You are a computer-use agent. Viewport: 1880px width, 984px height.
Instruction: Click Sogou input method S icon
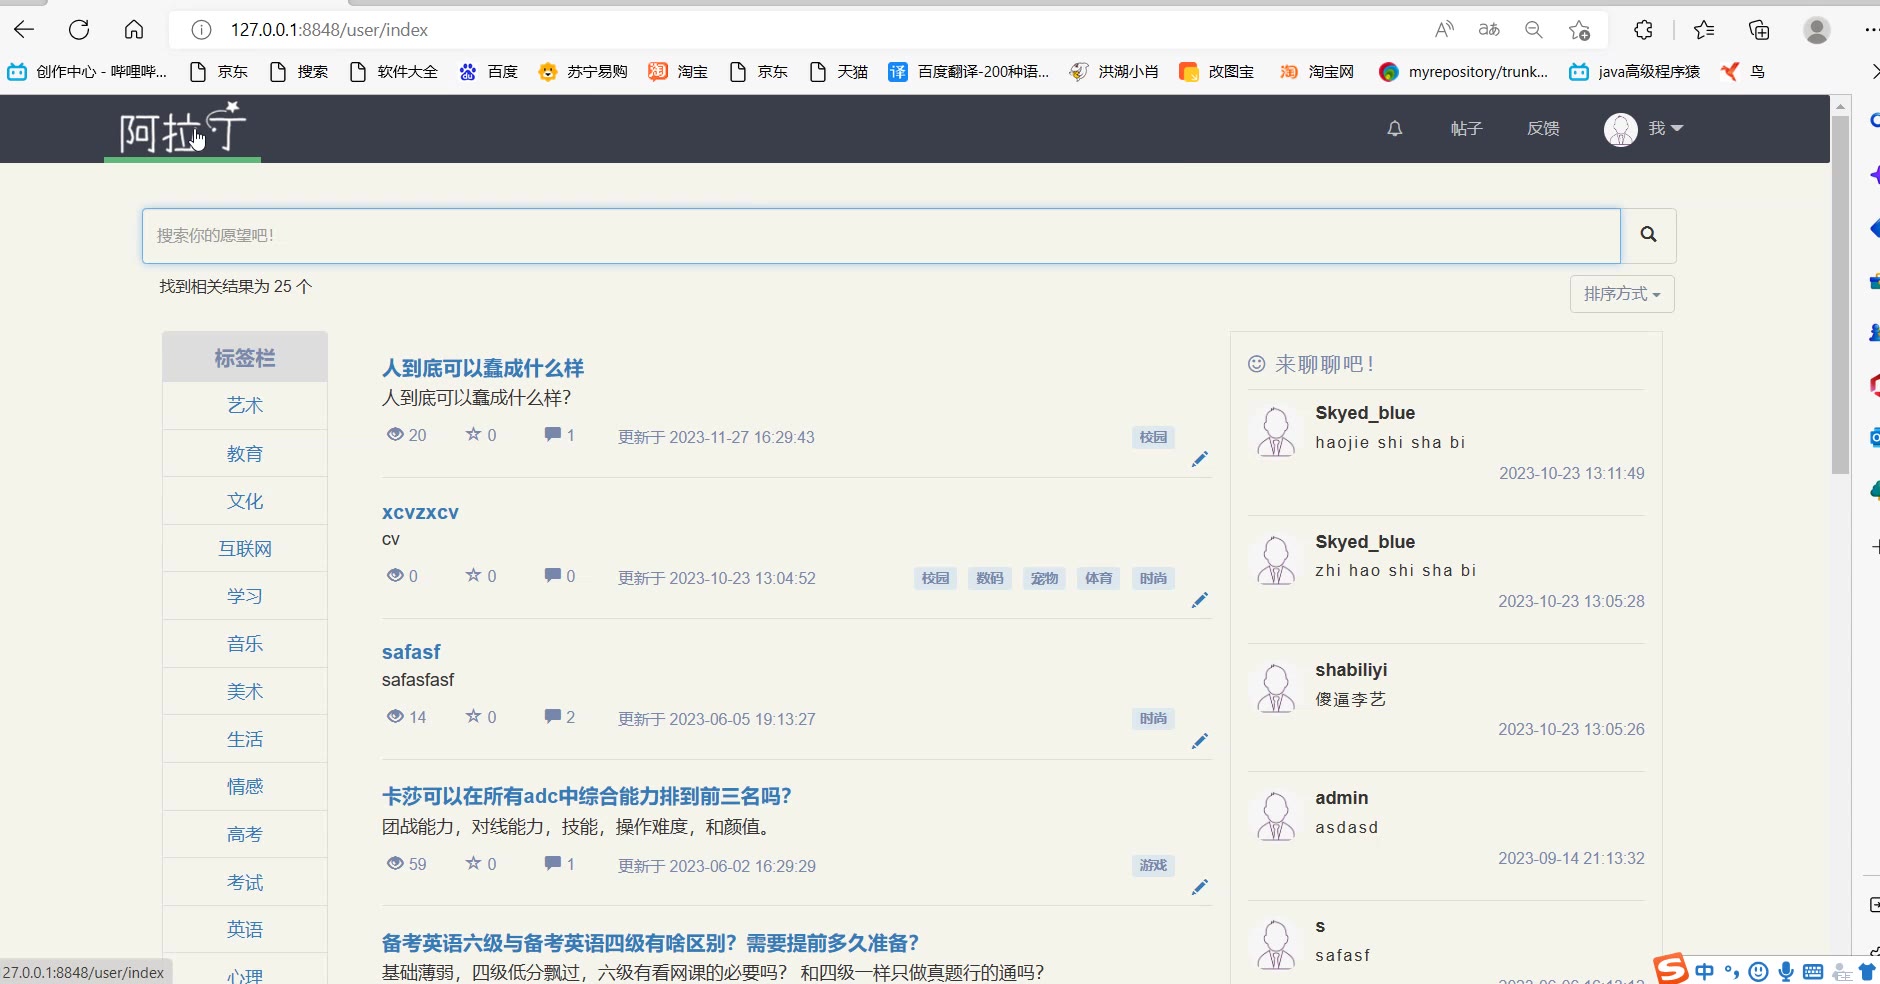(1670, 969)
